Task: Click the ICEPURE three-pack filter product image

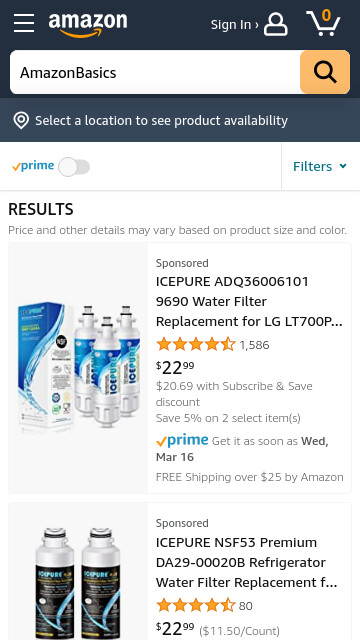Action: 78,368
